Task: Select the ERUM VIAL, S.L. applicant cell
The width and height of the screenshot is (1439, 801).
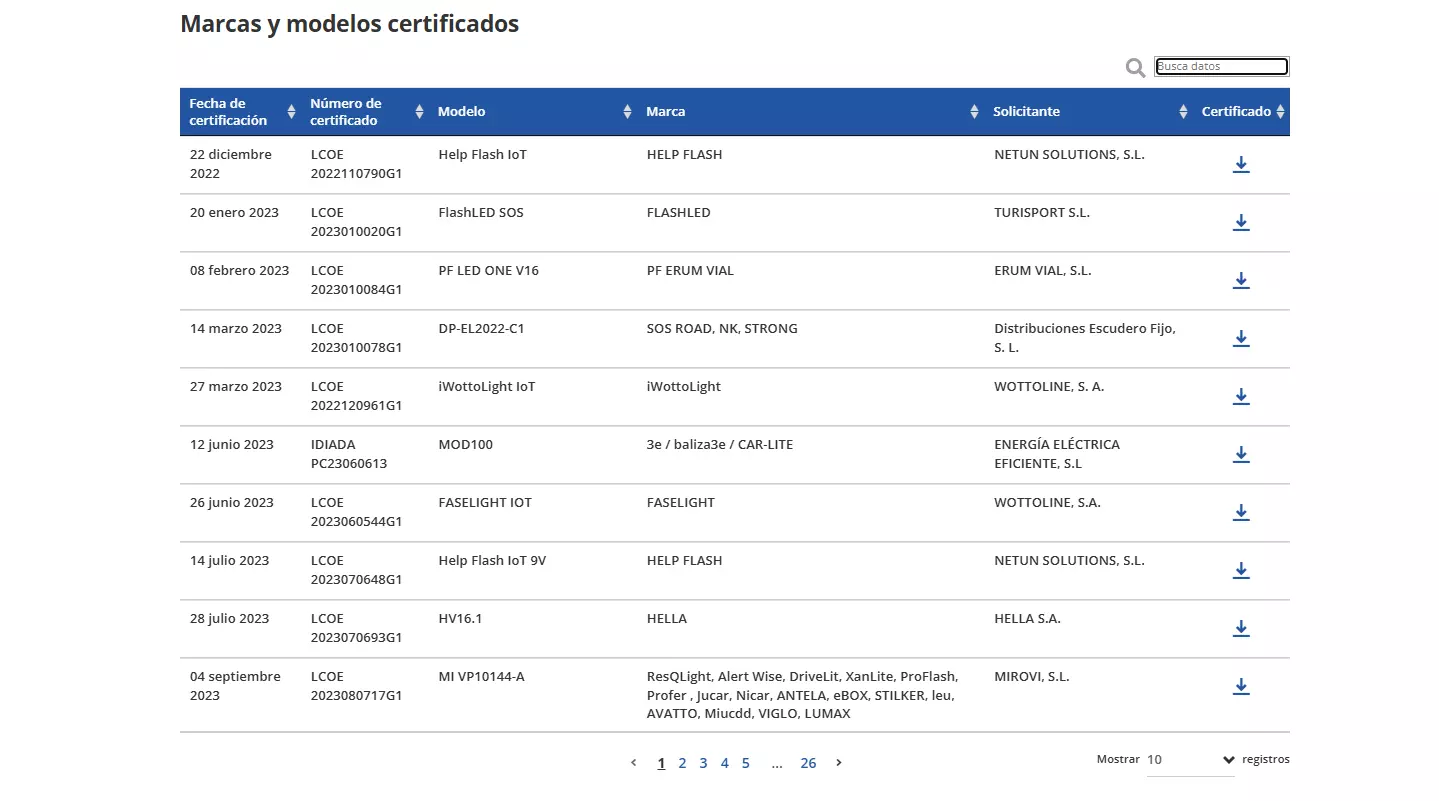Action: [1043, 271]
